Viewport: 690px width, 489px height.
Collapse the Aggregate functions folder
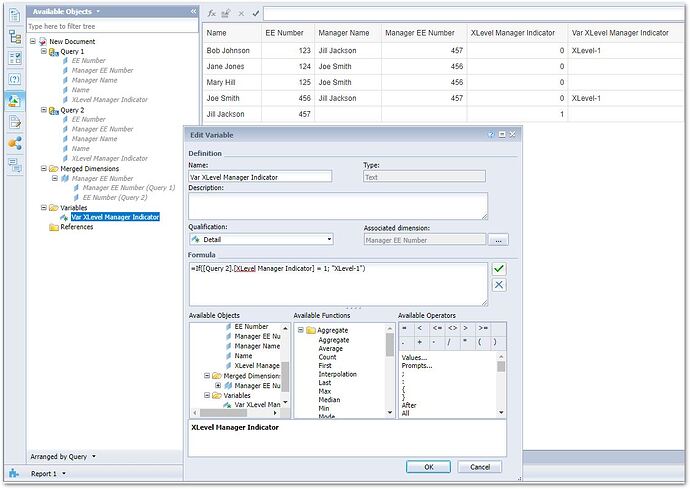click(301, 330)
